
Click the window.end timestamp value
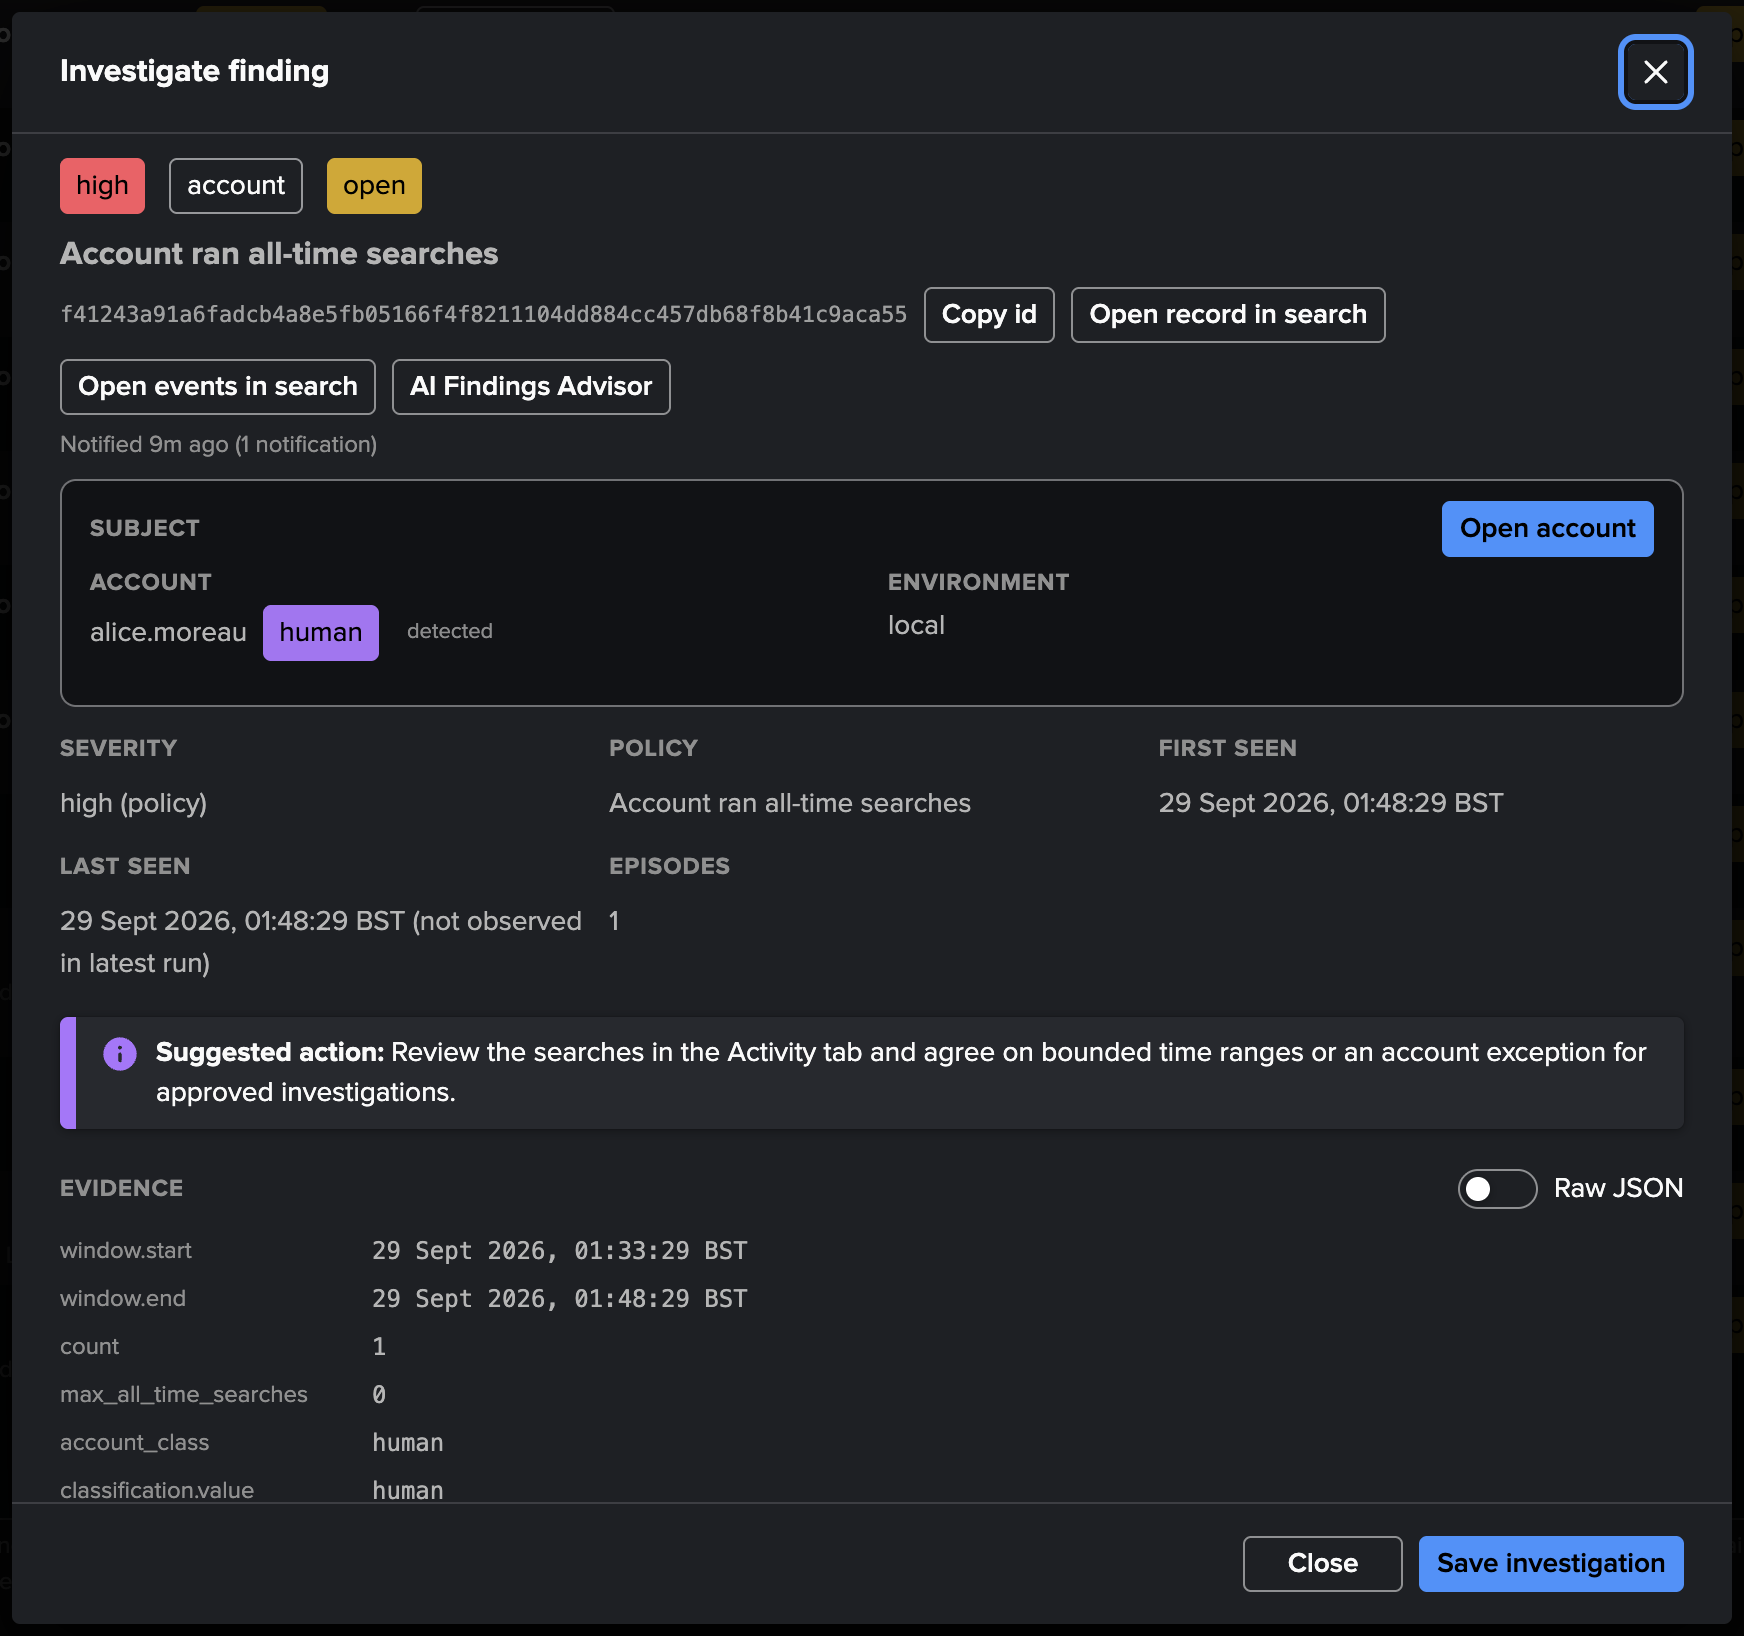pos(559,1299)
